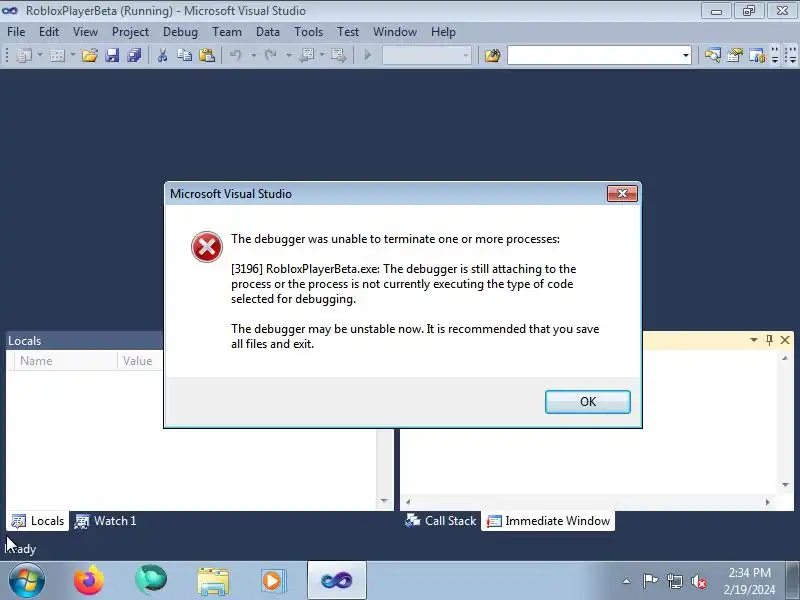Open the Windows Start menu
800x600 pixels.
pyautogui.click(x=27, y=581)
